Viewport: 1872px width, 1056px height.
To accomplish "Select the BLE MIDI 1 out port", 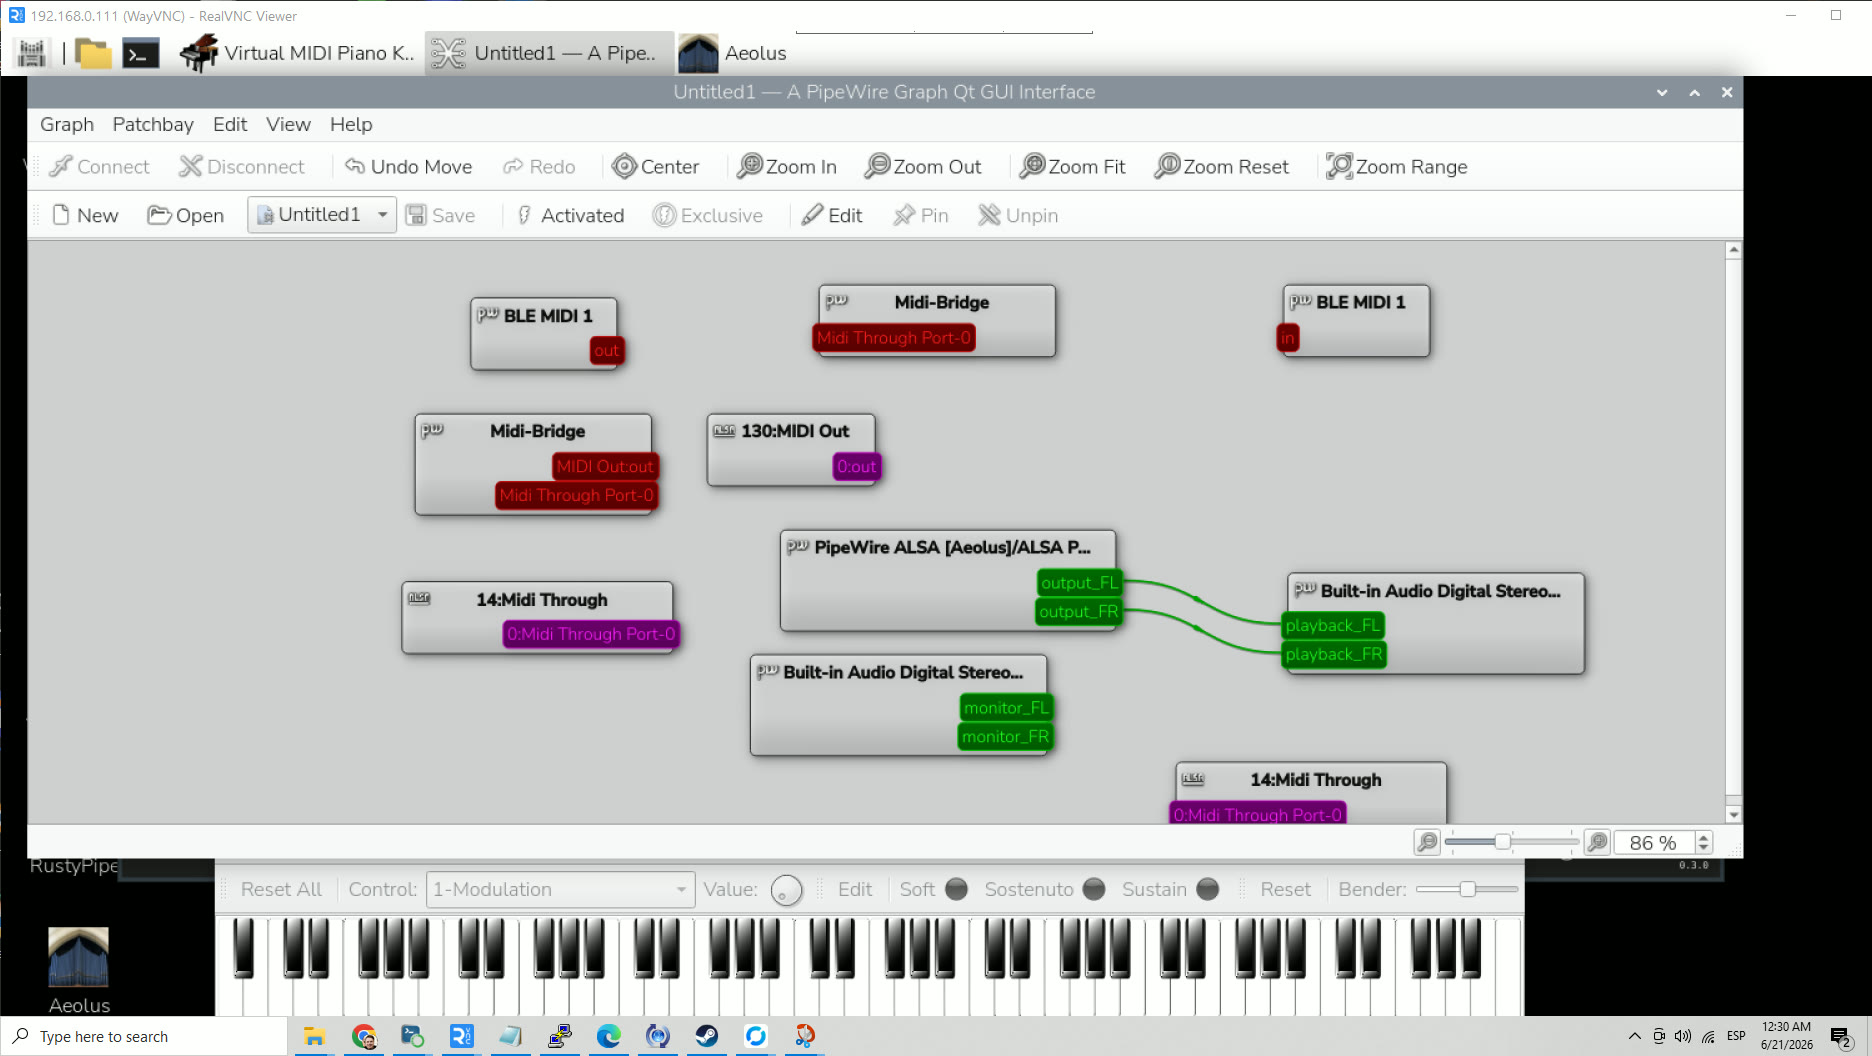I will tap(606, 351).
